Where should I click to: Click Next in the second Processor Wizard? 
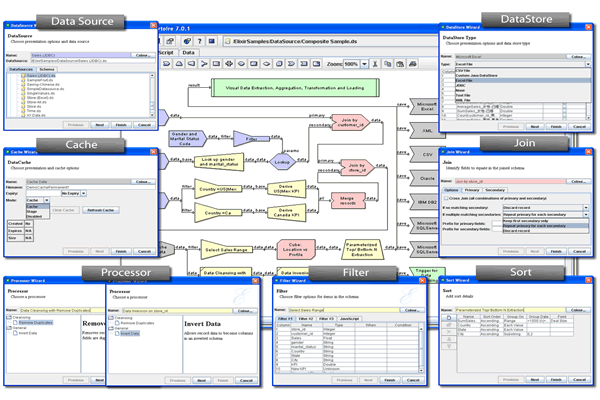(202, 380)
